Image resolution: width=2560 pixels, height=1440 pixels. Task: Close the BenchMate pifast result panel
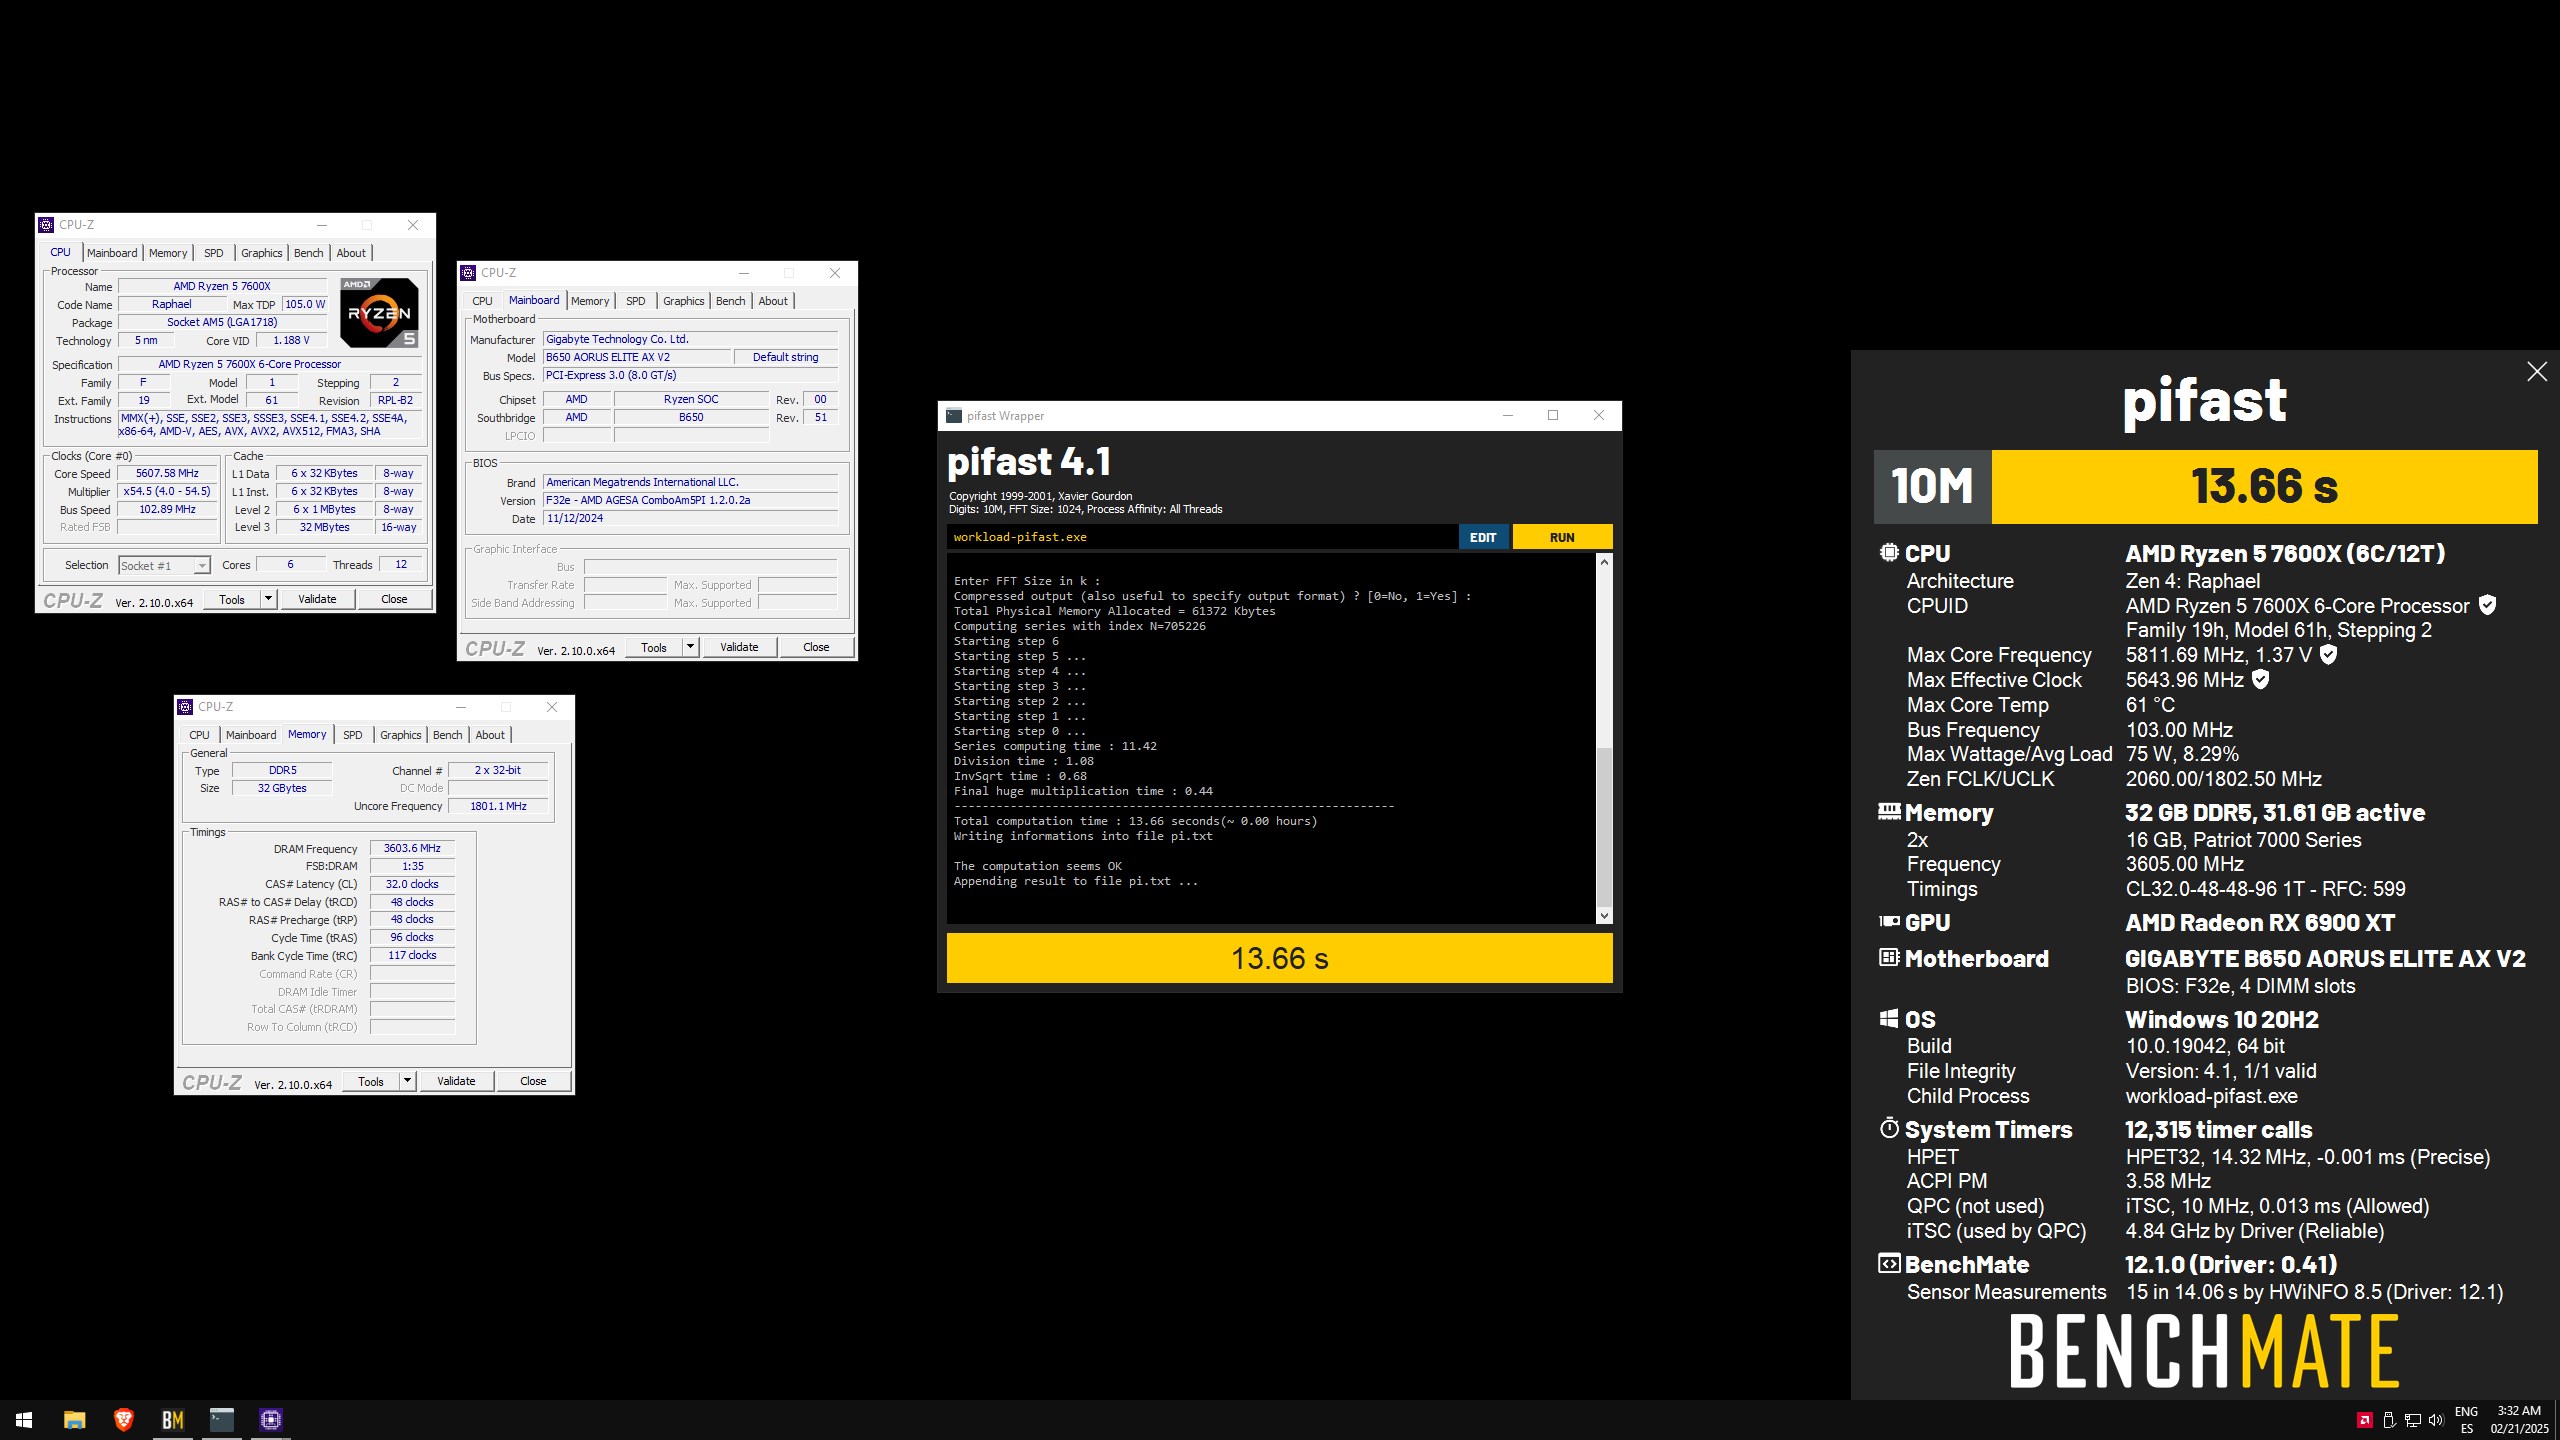click(2536, 372)
